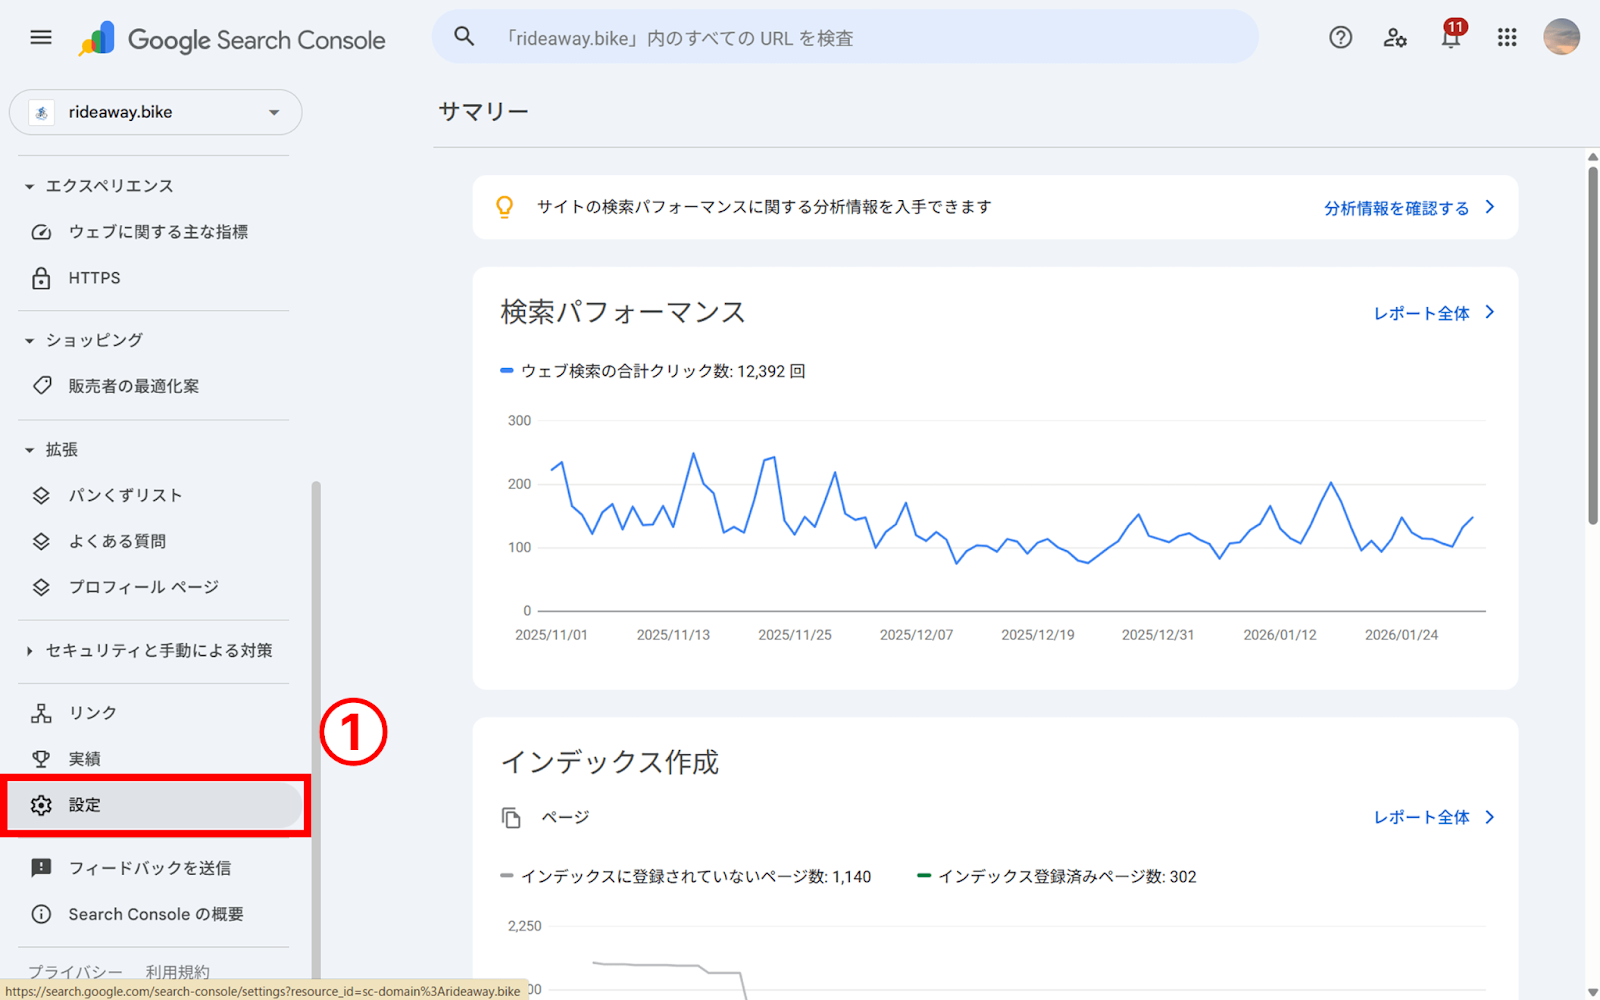Open 分析情報を確認する link
The height and width of the screenshot is (1000, 1600).
1395,207
